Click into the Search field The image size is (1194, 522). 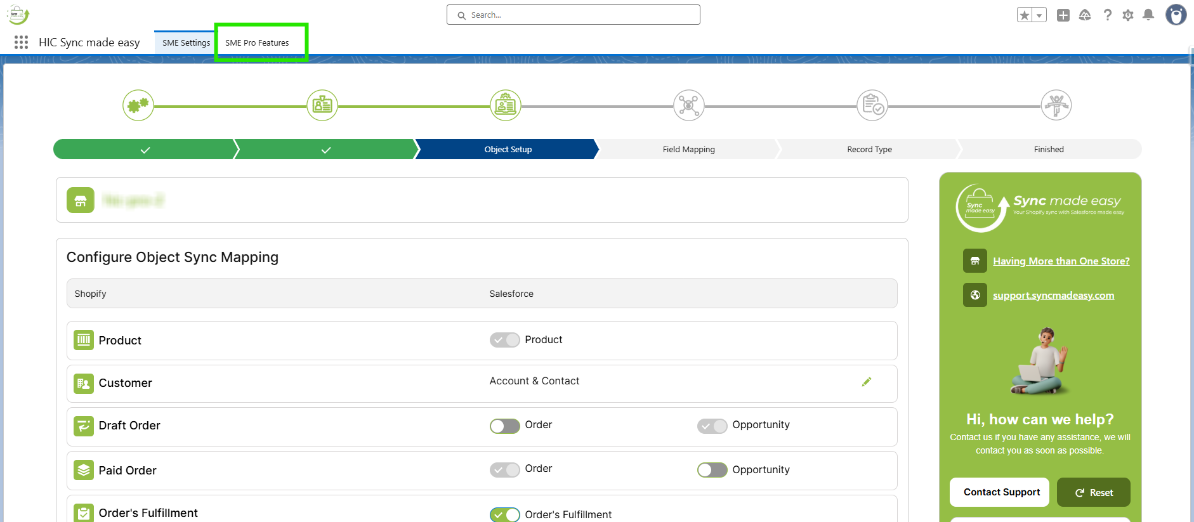point(573,14)
